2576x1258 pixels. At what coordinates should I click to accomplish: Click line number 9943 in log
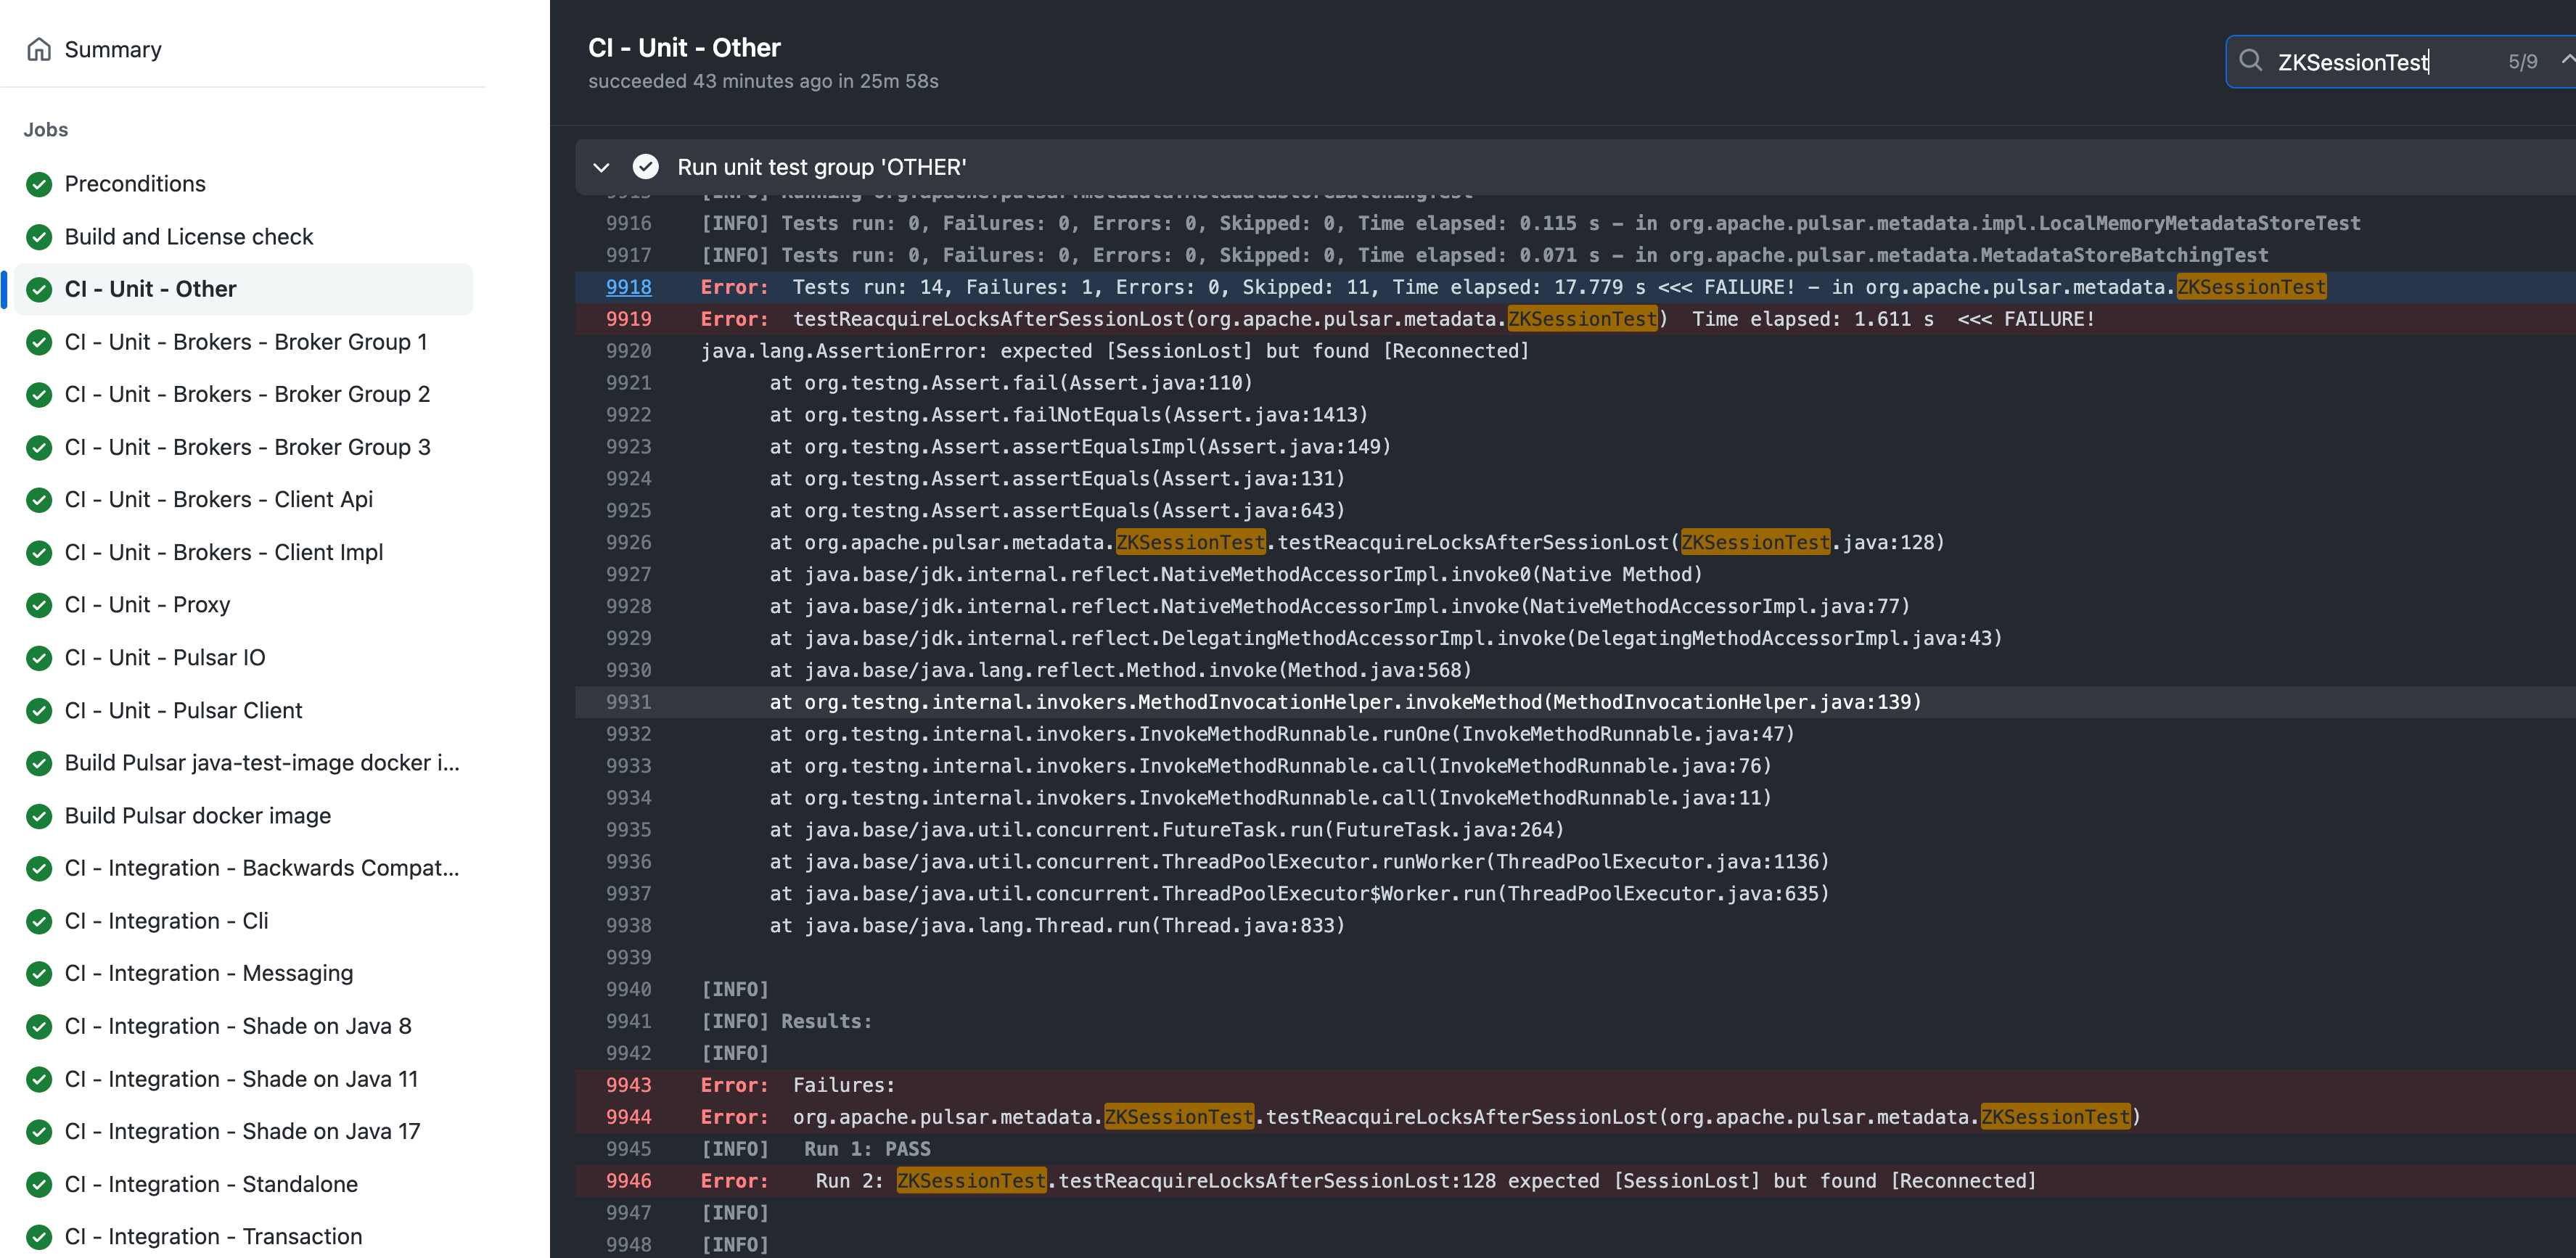[x=628, y=1085]
